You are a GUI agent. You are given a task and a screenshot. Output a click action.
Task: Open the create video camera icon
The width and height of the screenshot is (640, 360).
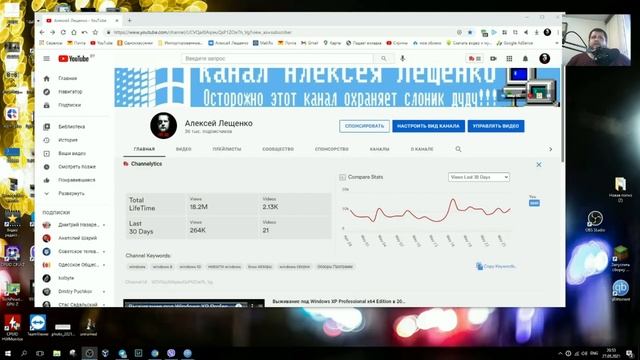tap(493, 59)
